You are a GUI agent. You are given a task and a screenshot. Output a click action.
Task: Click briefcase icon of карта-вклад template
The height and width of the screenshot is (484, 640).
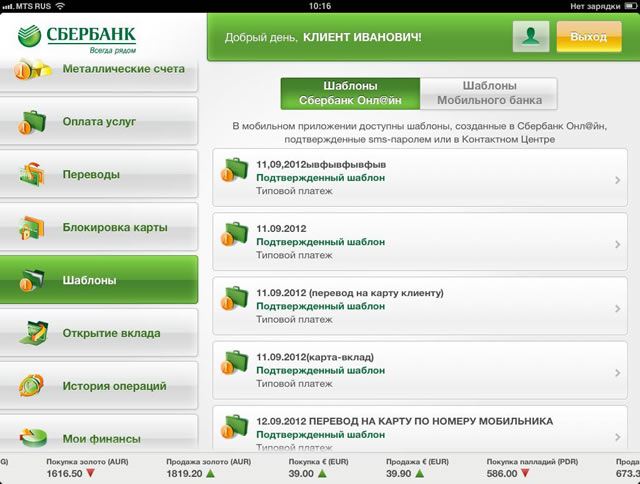click(x=235, y=362)
